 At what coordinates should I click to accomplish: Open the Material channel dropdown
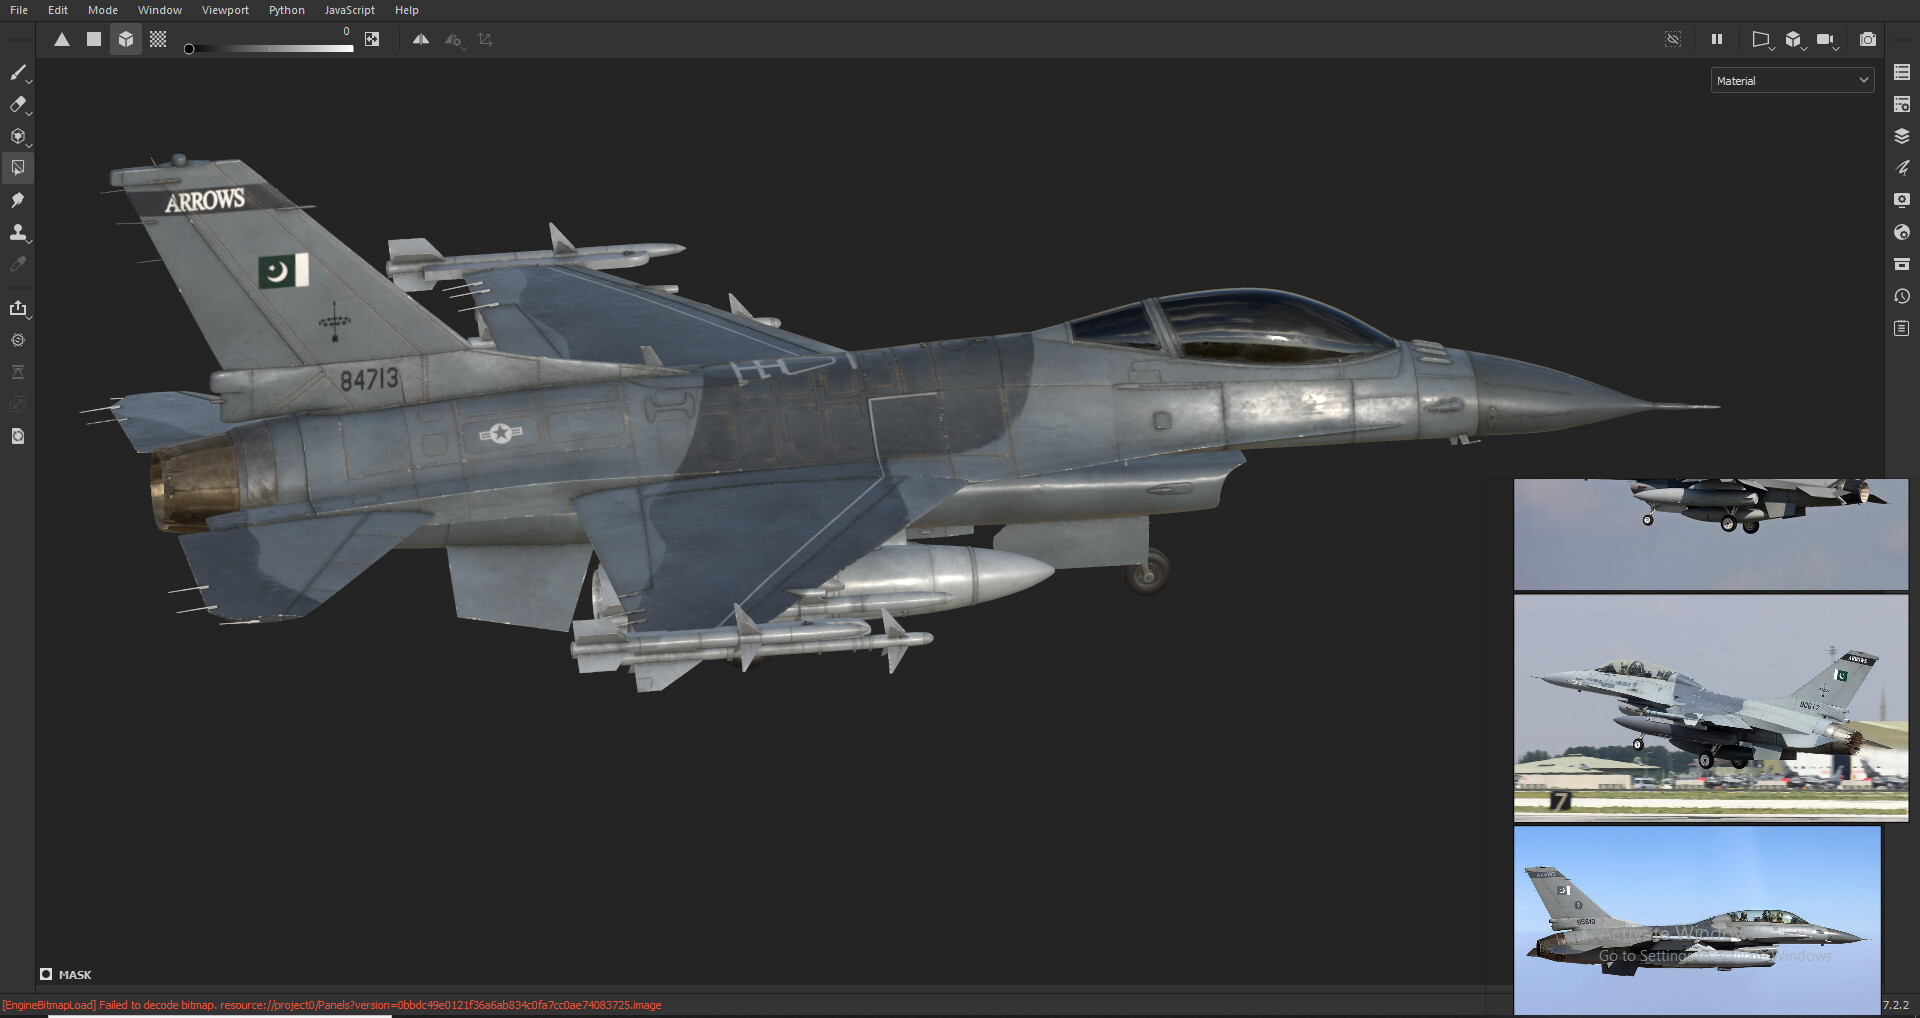[x=1791, y=80]
